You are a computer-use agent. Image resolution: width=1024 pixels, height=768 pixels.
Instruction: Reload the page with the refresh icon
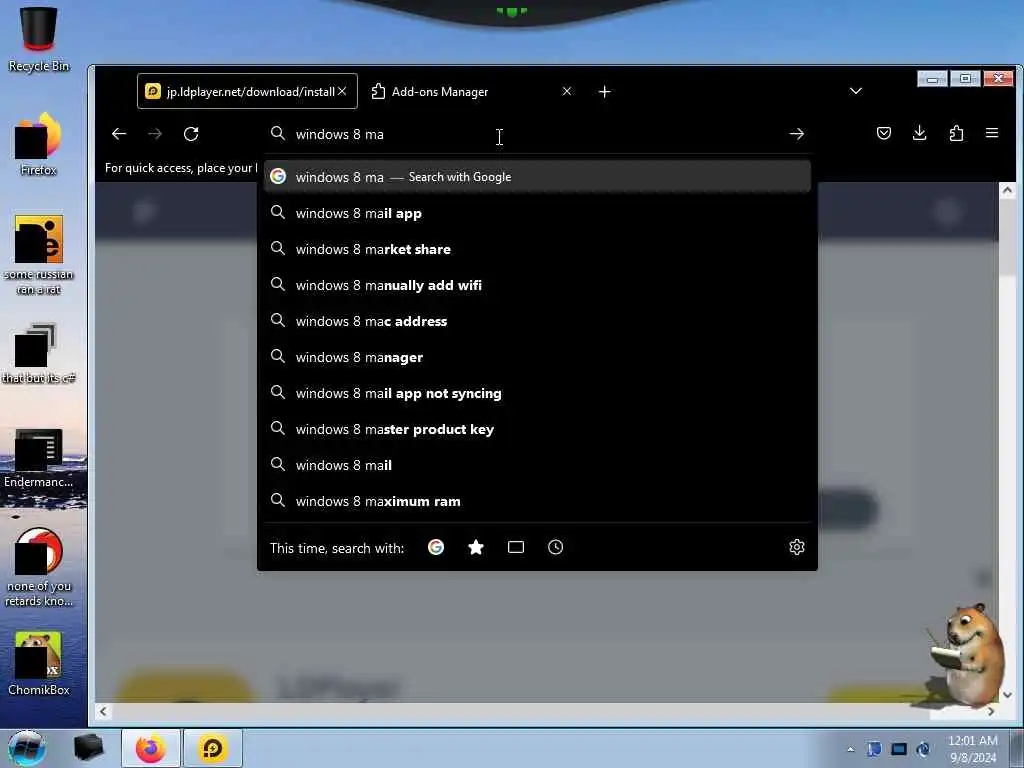click(x=191, y=134)
